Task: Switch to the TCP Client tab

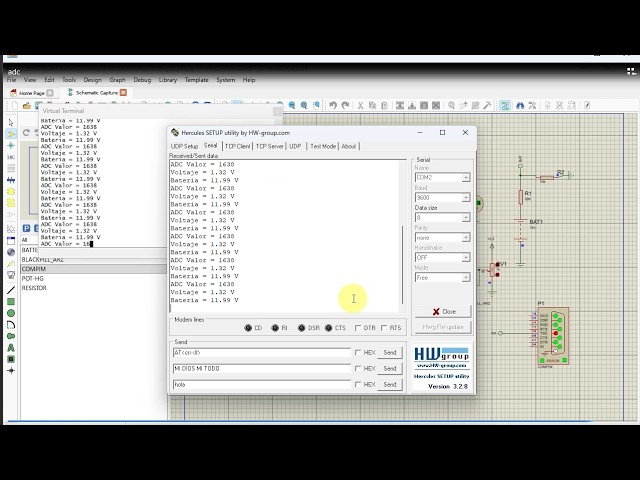Action: click(238, 147)
